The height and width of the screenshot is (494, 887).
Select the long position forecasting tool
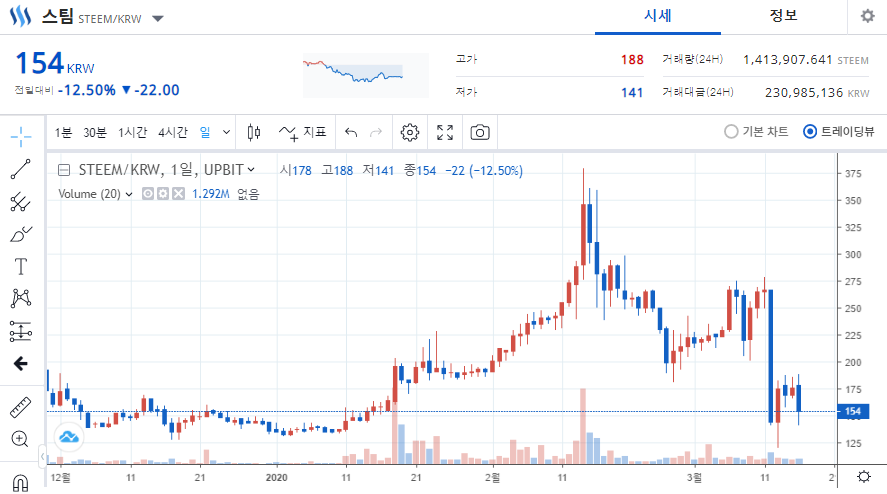click(21, 331)
